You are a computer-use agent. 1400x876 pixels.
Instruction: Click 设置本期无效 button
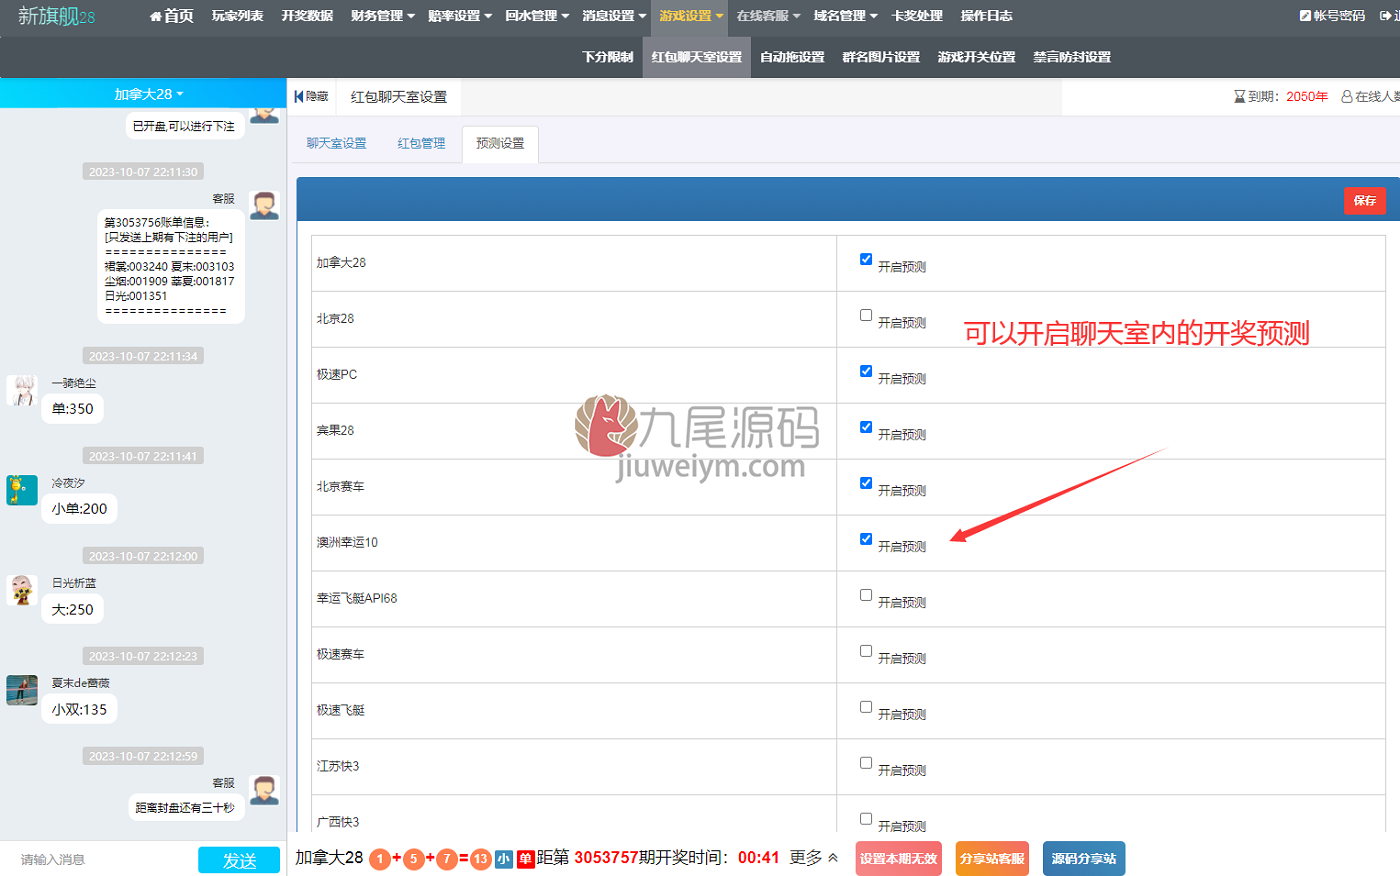(x=899, y=859)
